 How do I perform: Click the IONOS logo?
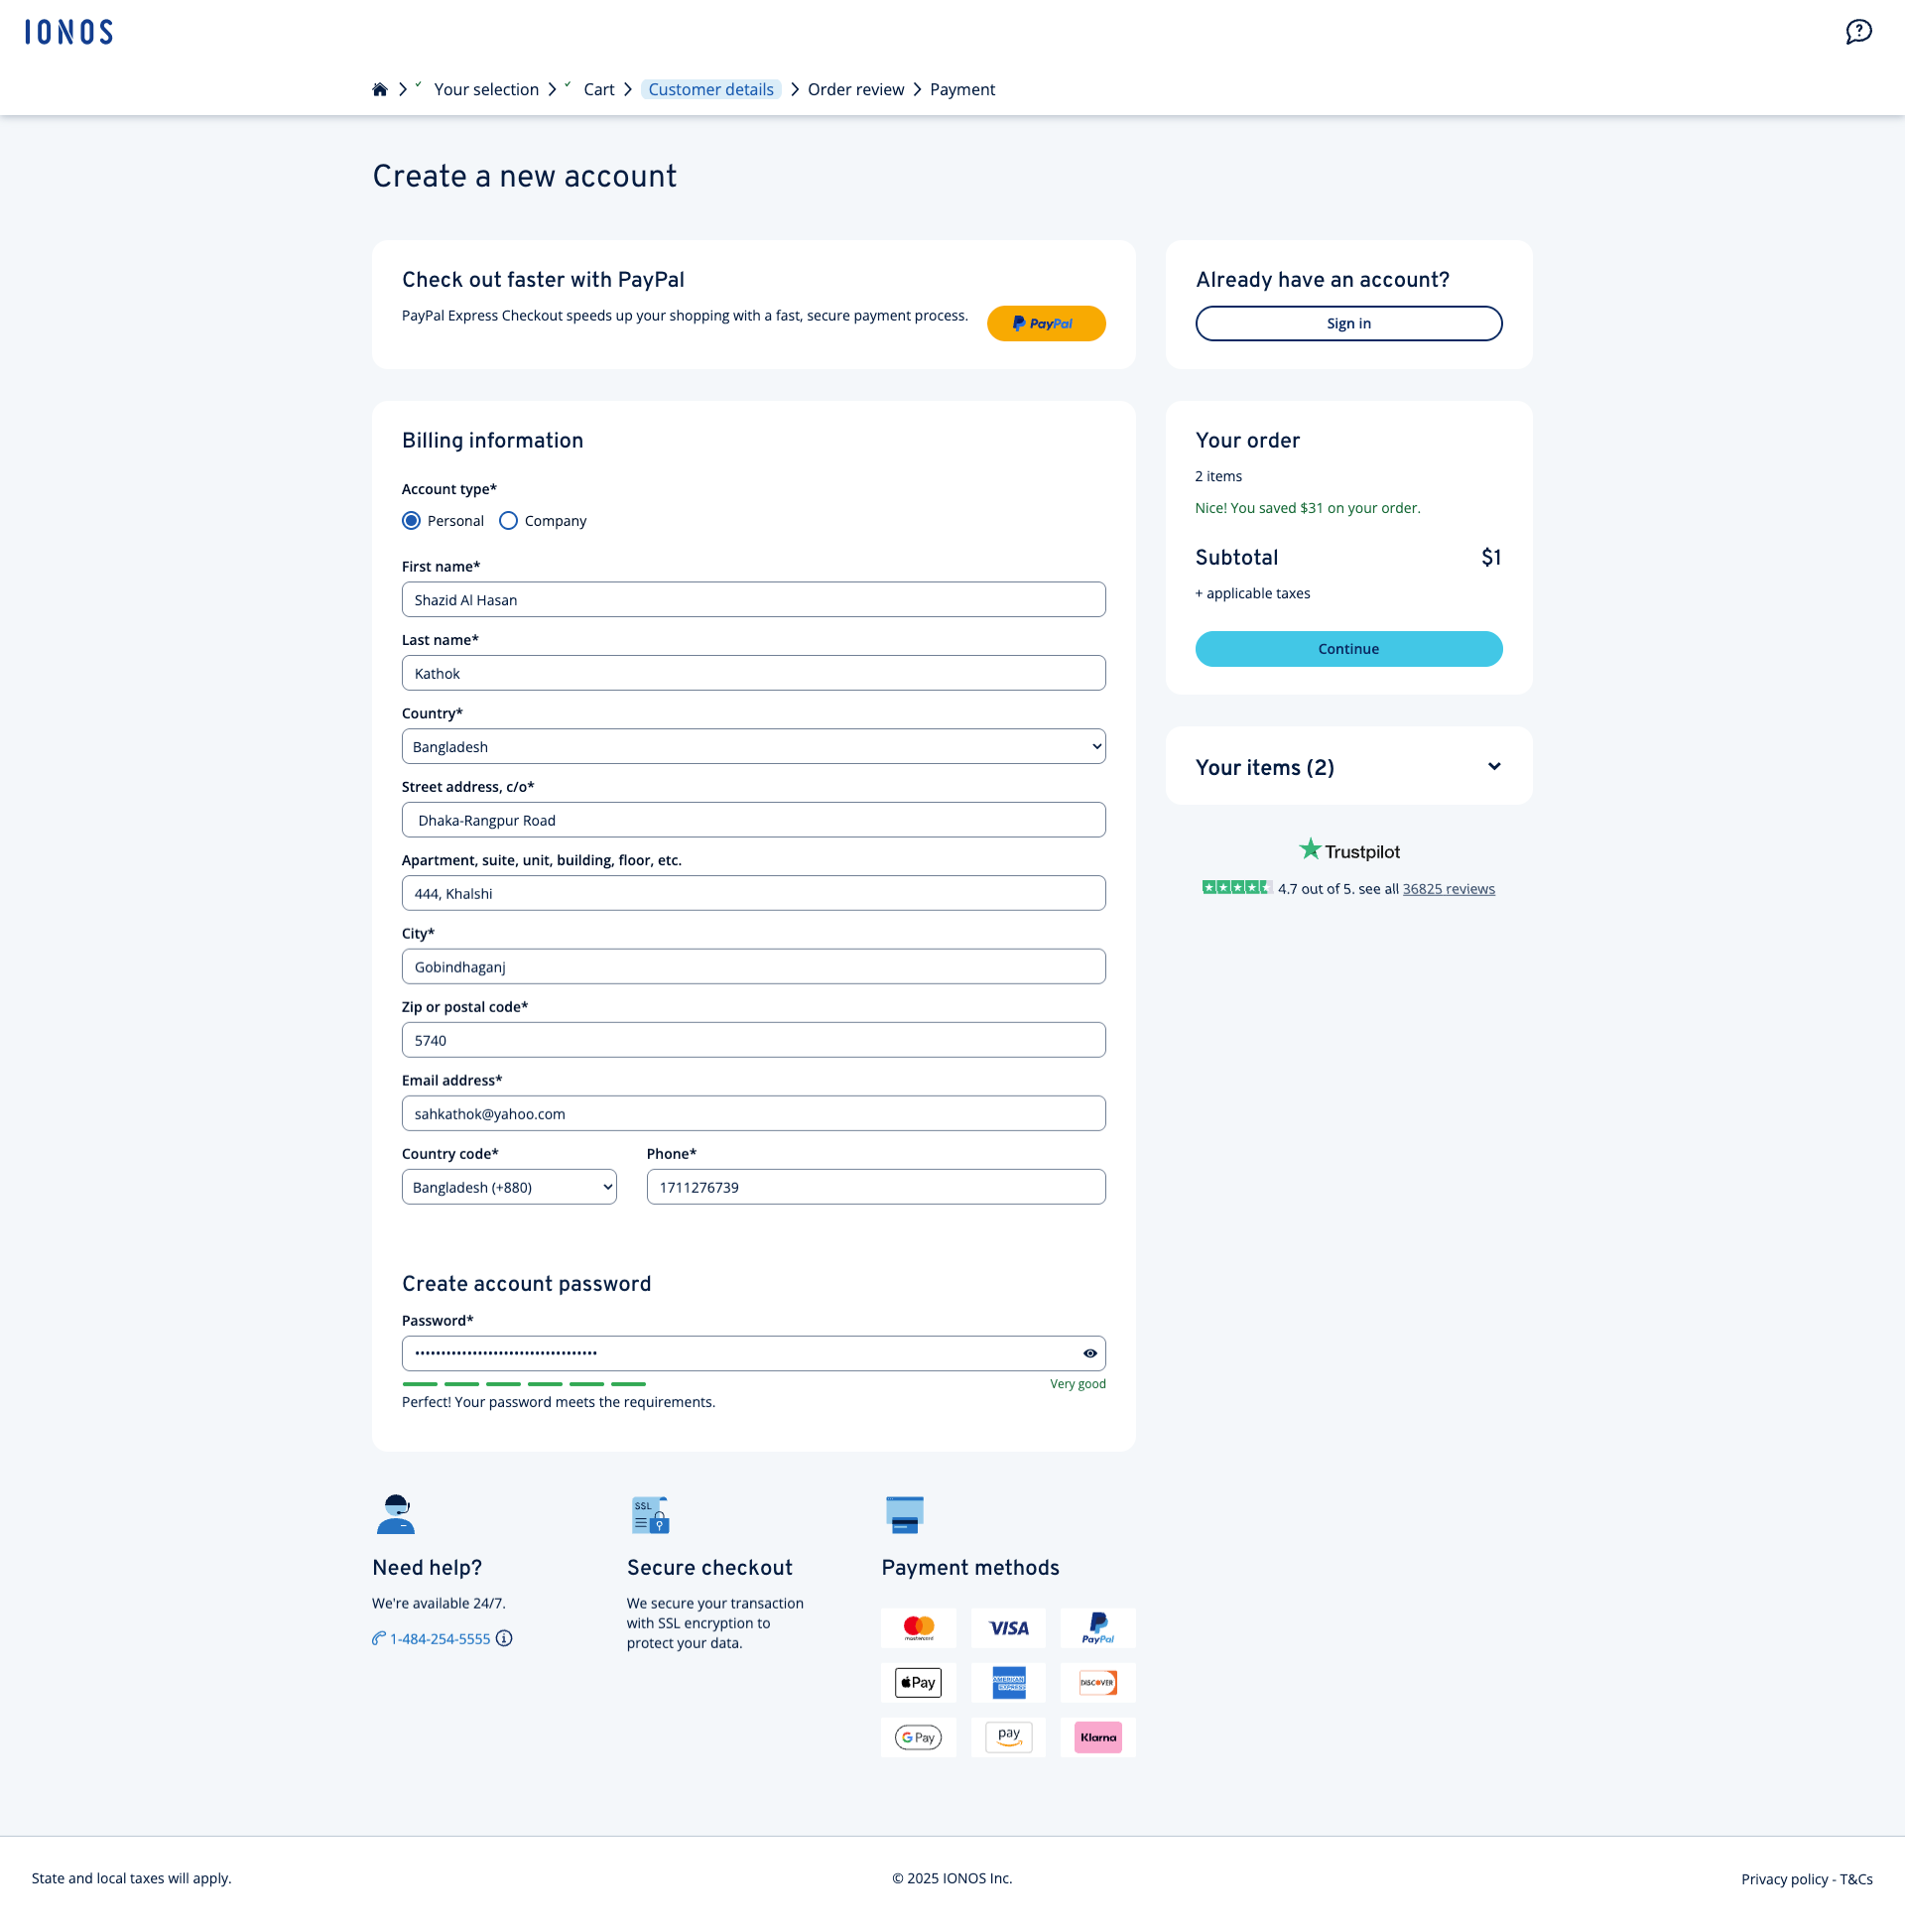(x=69, y=32)
